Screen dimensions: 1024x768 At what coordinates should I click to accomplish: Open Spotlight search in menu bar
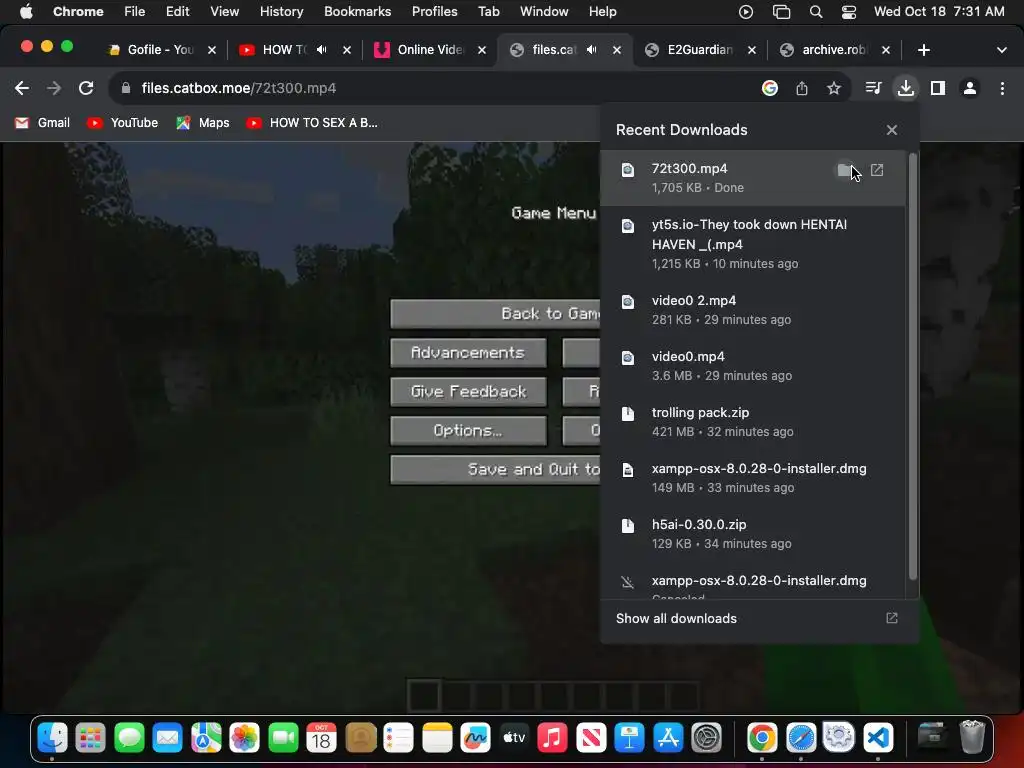click(x=816, y=12)
